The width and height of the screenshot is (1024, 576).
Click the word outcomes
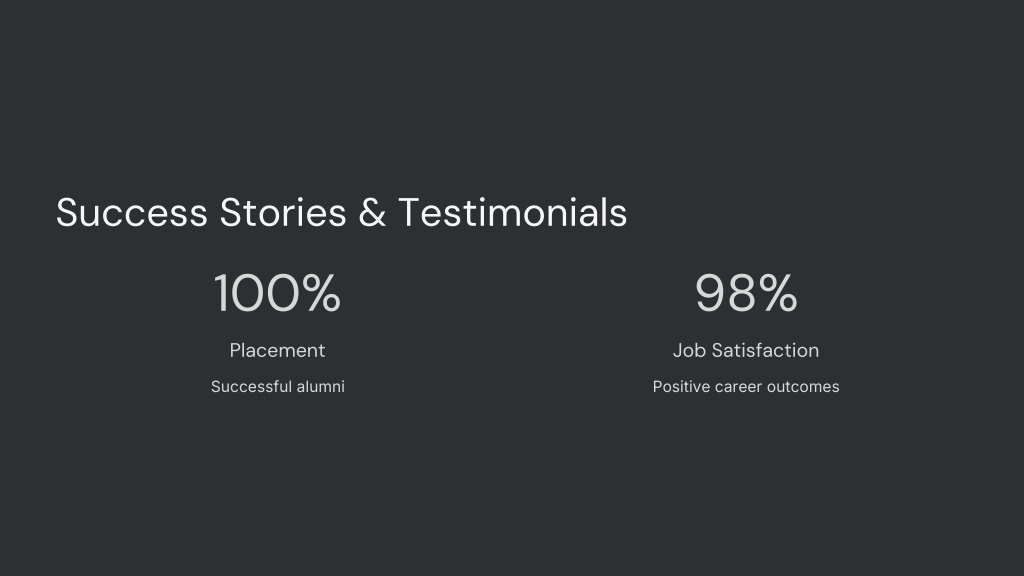click(803, 387)
